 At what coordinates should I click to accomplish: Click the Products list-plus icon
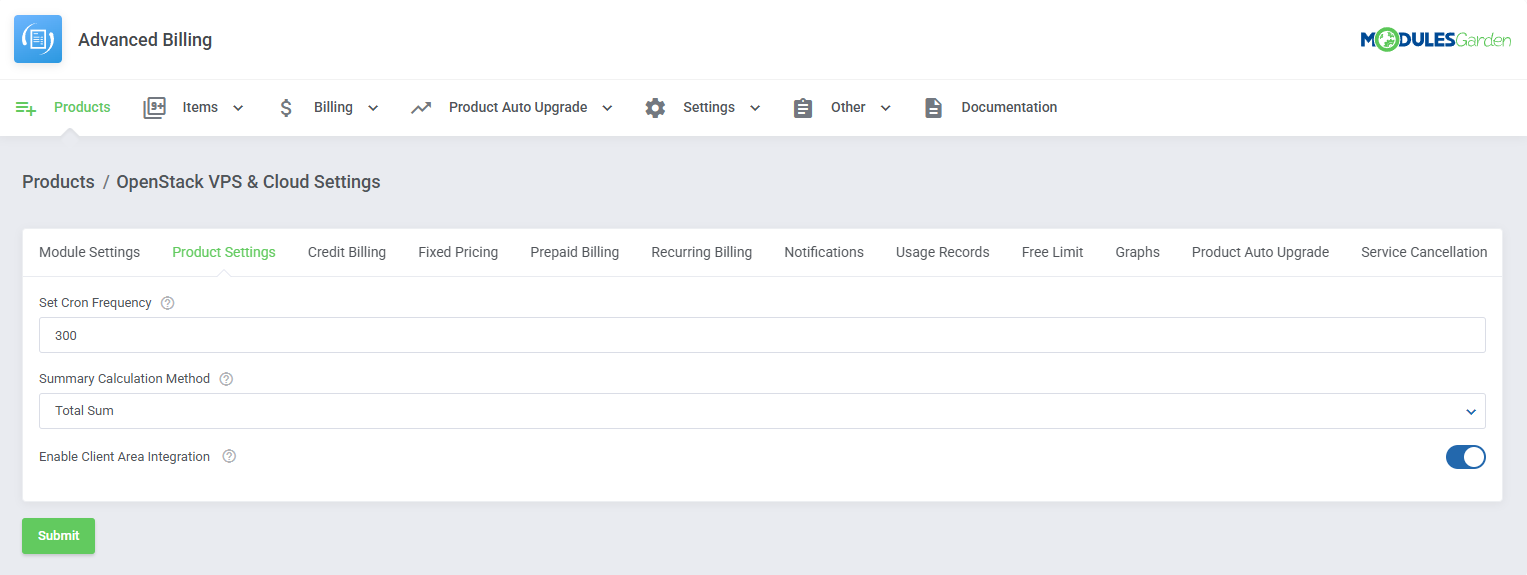tap(26, 108)
